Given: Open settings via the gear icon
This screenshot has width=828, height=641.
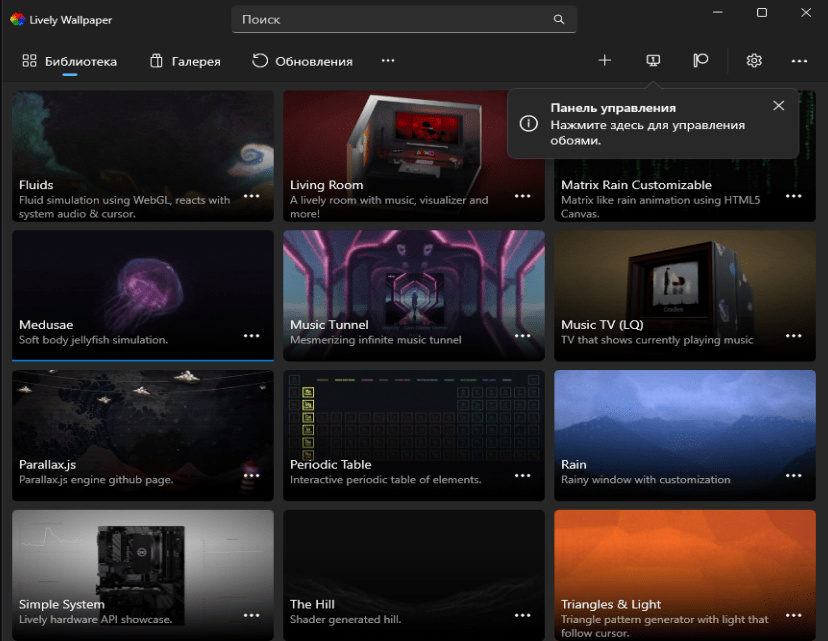Looking at the screenshot, I should click(x=754, y=61).
